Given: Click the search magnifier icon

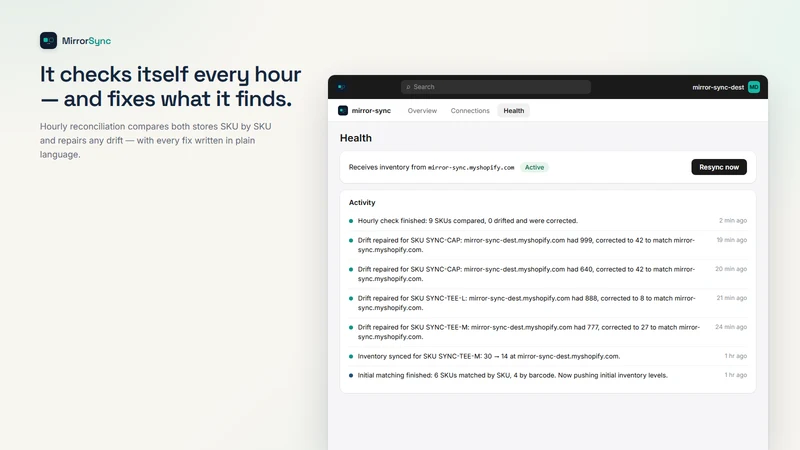Looking at the screenshot, I should (x=408, y=87).
